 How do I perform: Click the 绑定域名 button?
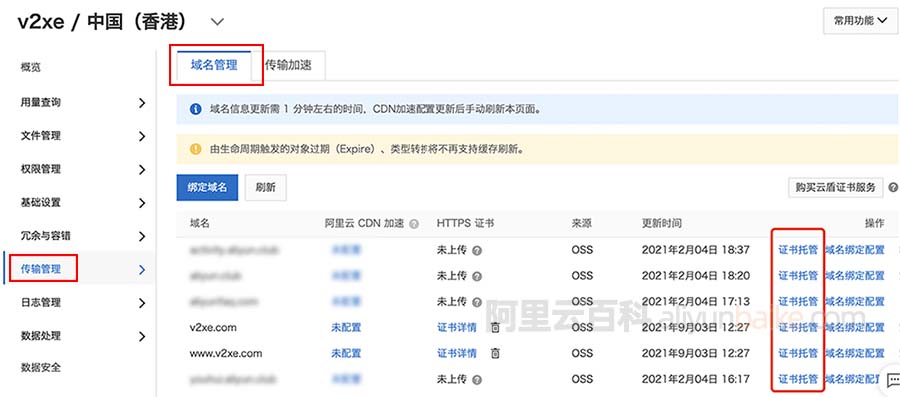pyautogui.click(x=207, y=188)
